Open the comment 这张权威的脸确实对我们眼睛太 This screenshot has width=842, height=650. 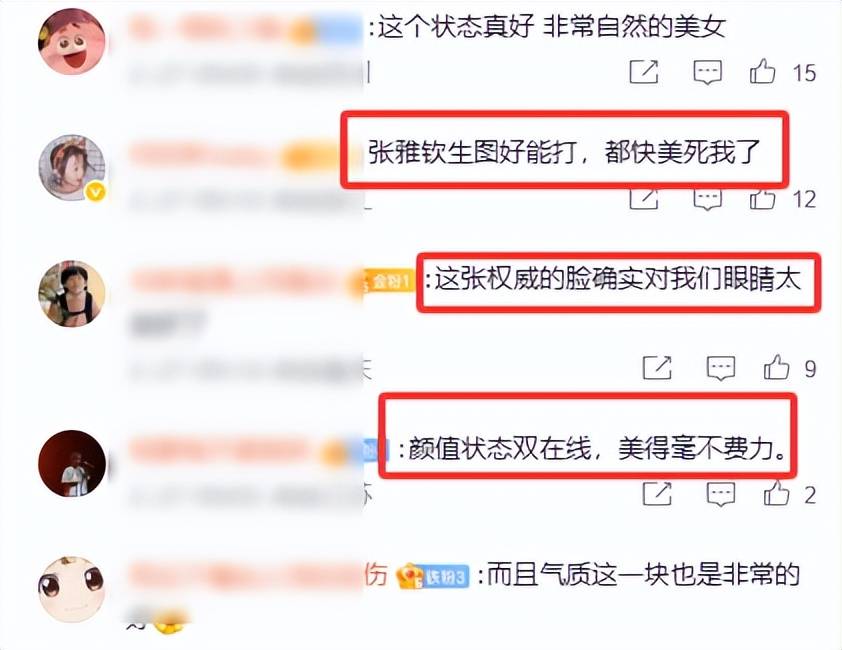point(618,280)
